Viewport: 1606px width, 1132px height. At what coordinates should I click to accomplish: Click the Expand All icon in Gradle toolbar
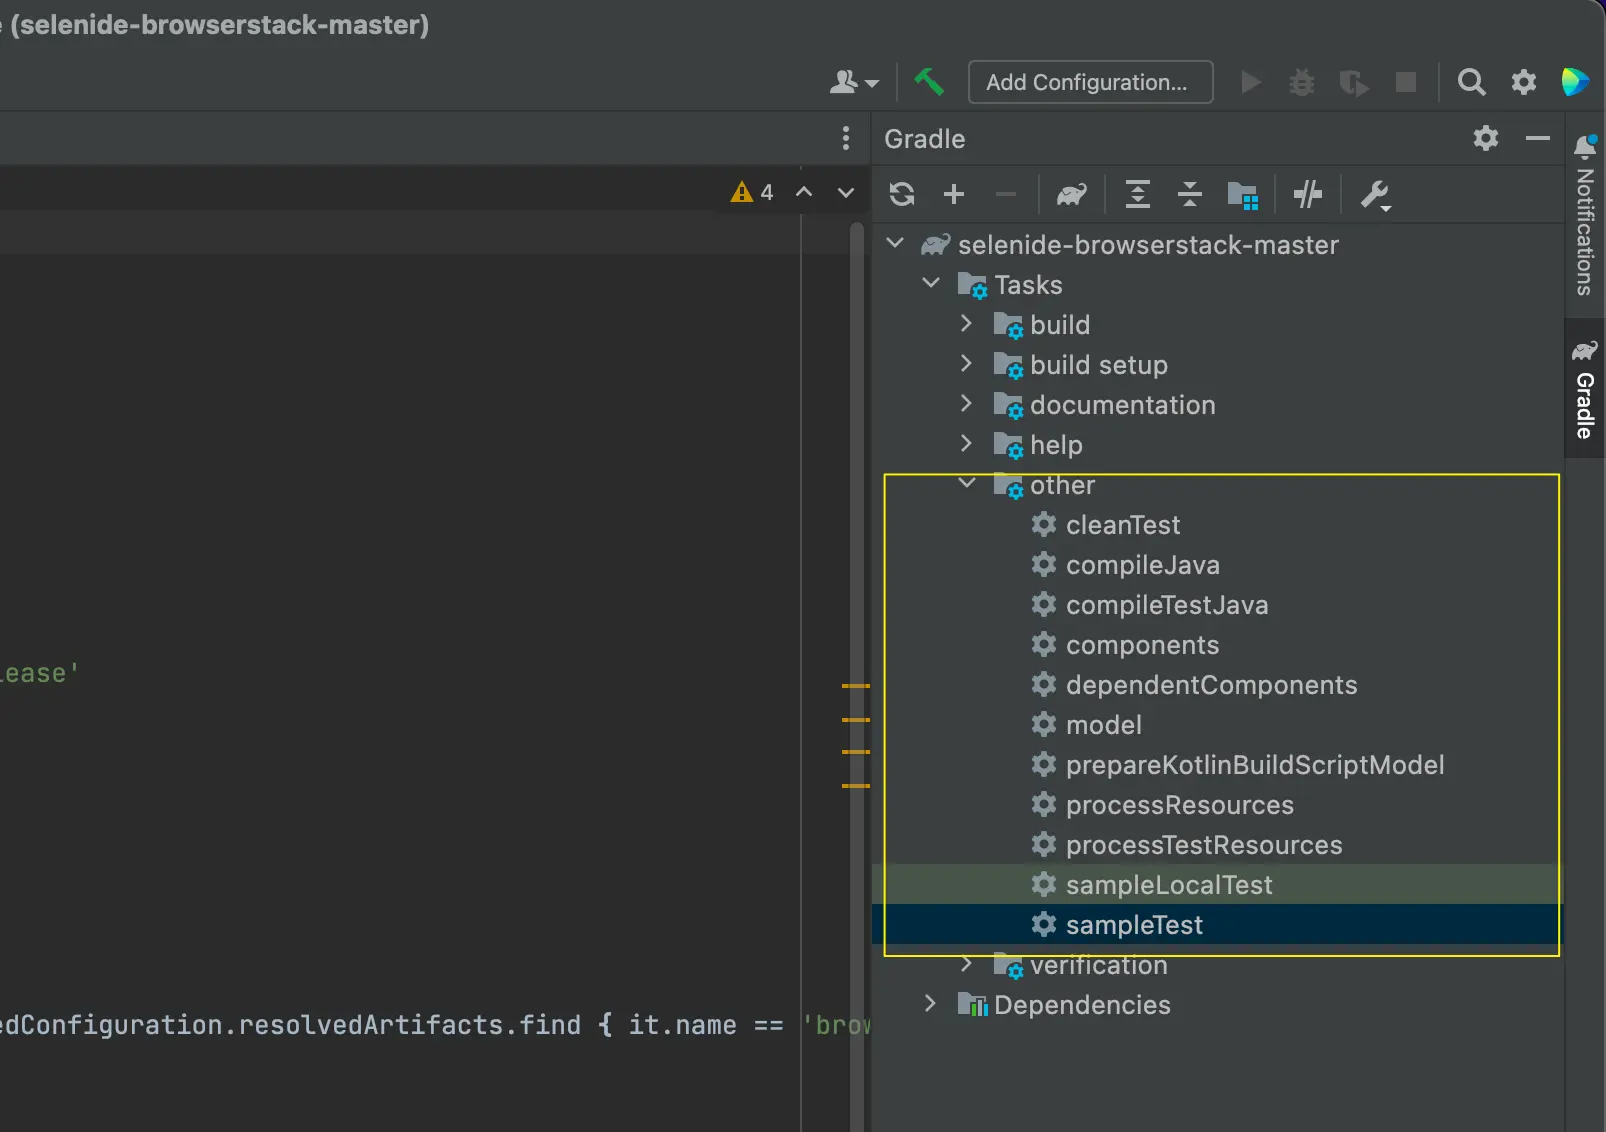1137,194
